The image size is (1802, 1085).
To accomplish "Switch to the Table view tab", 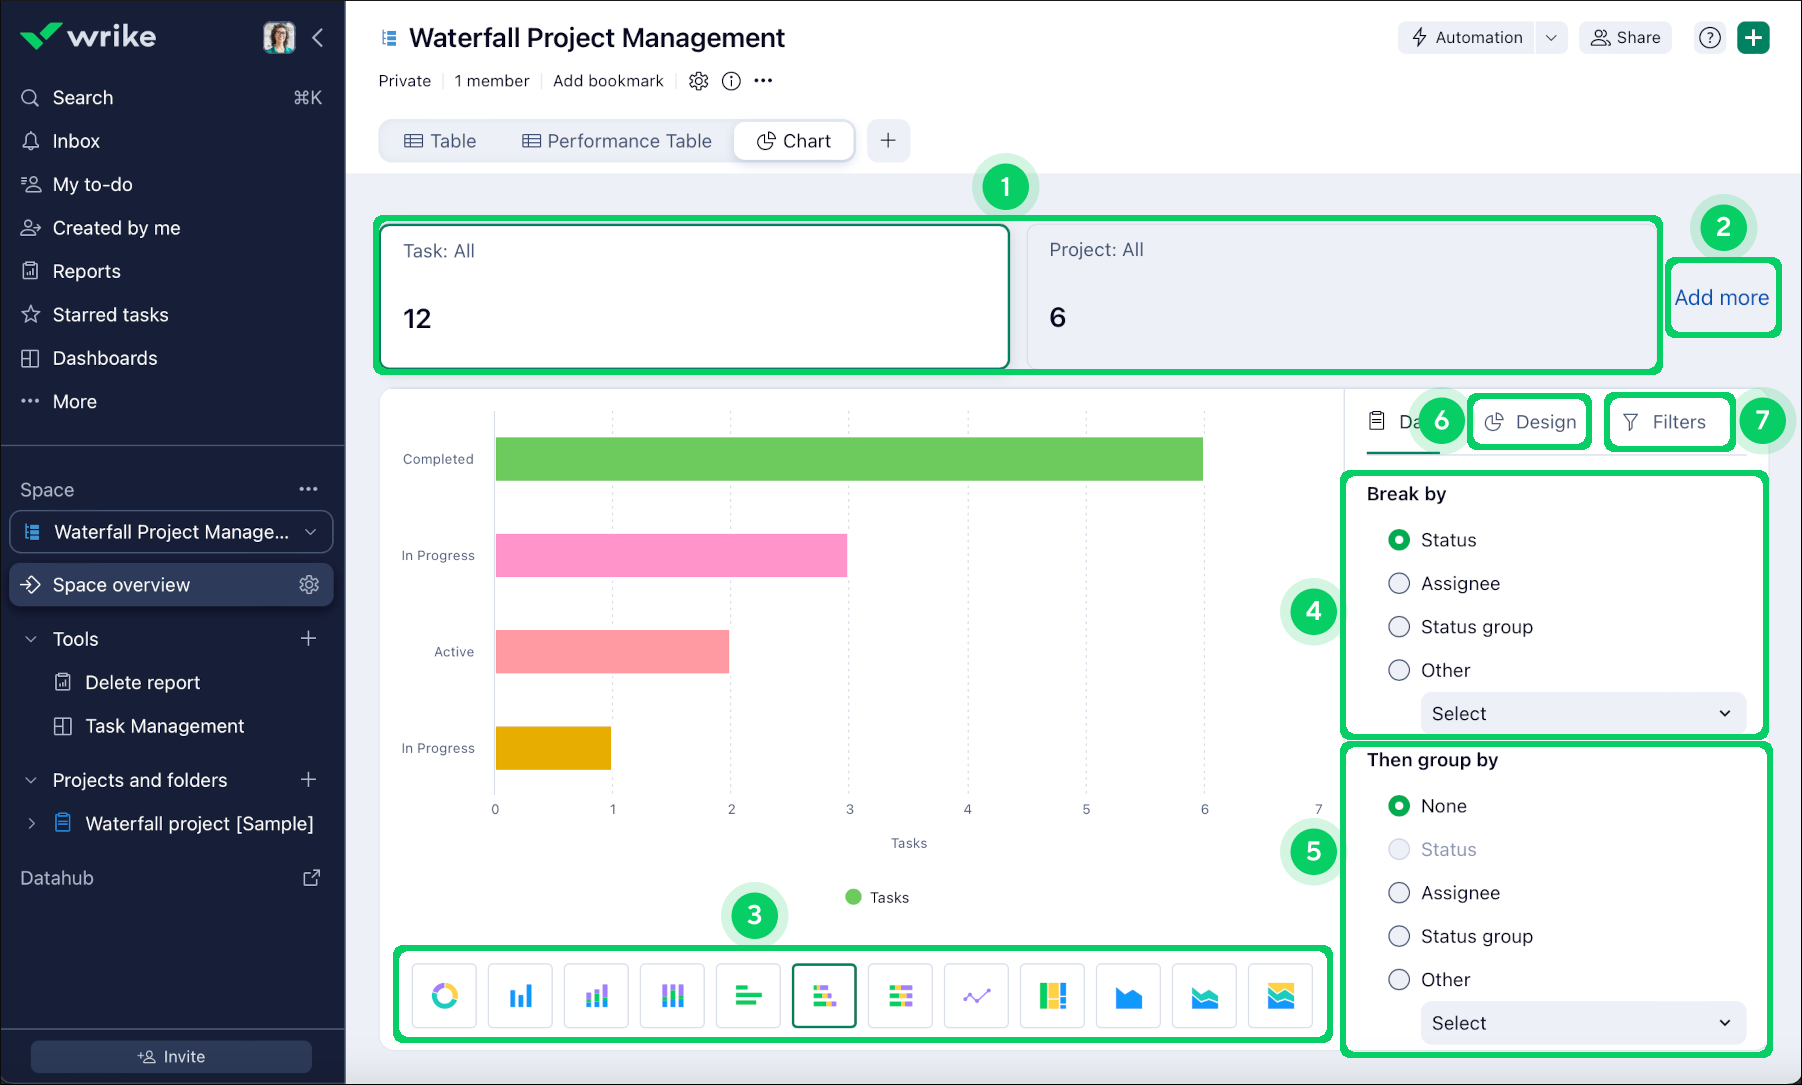I will [x=440, y=141].
